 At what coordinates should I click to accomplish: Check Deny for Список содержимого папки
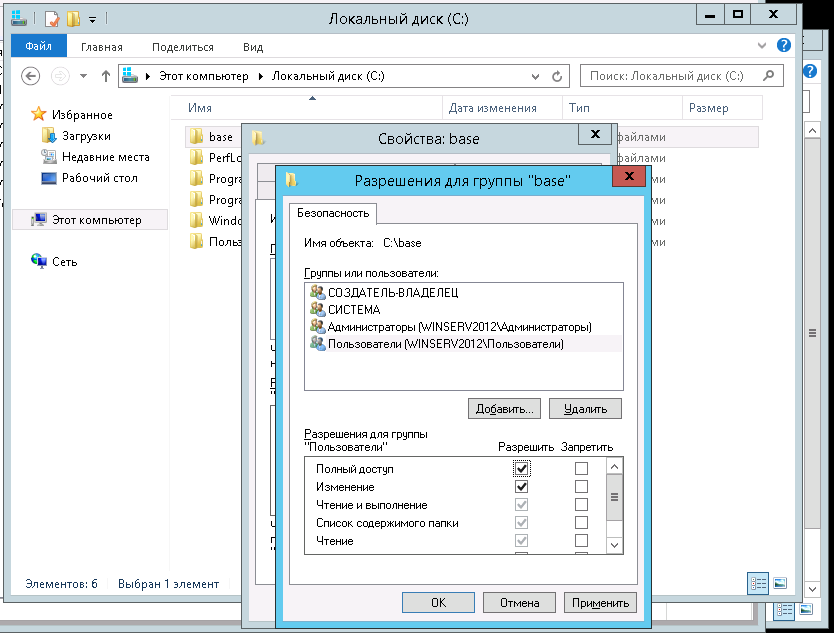tap(581, 523)
